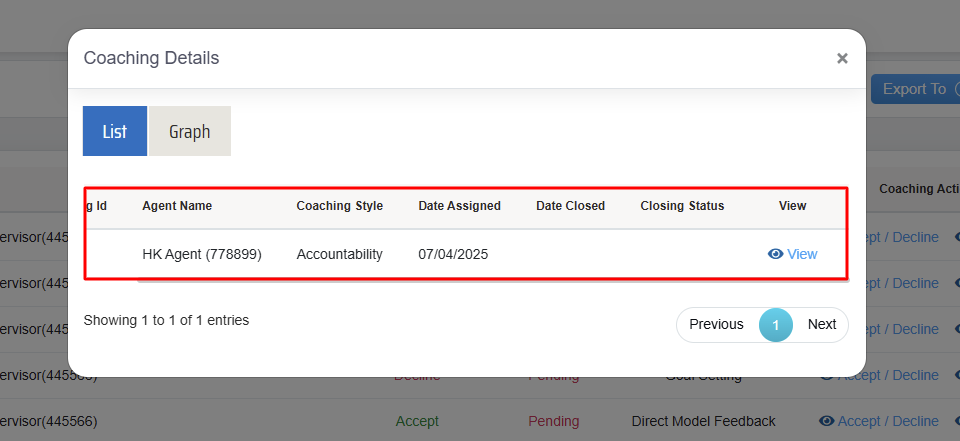The height and width of the screenshot is (441, 960).
Task: Sort by Coaching Style column header
Action: point(340,206)
